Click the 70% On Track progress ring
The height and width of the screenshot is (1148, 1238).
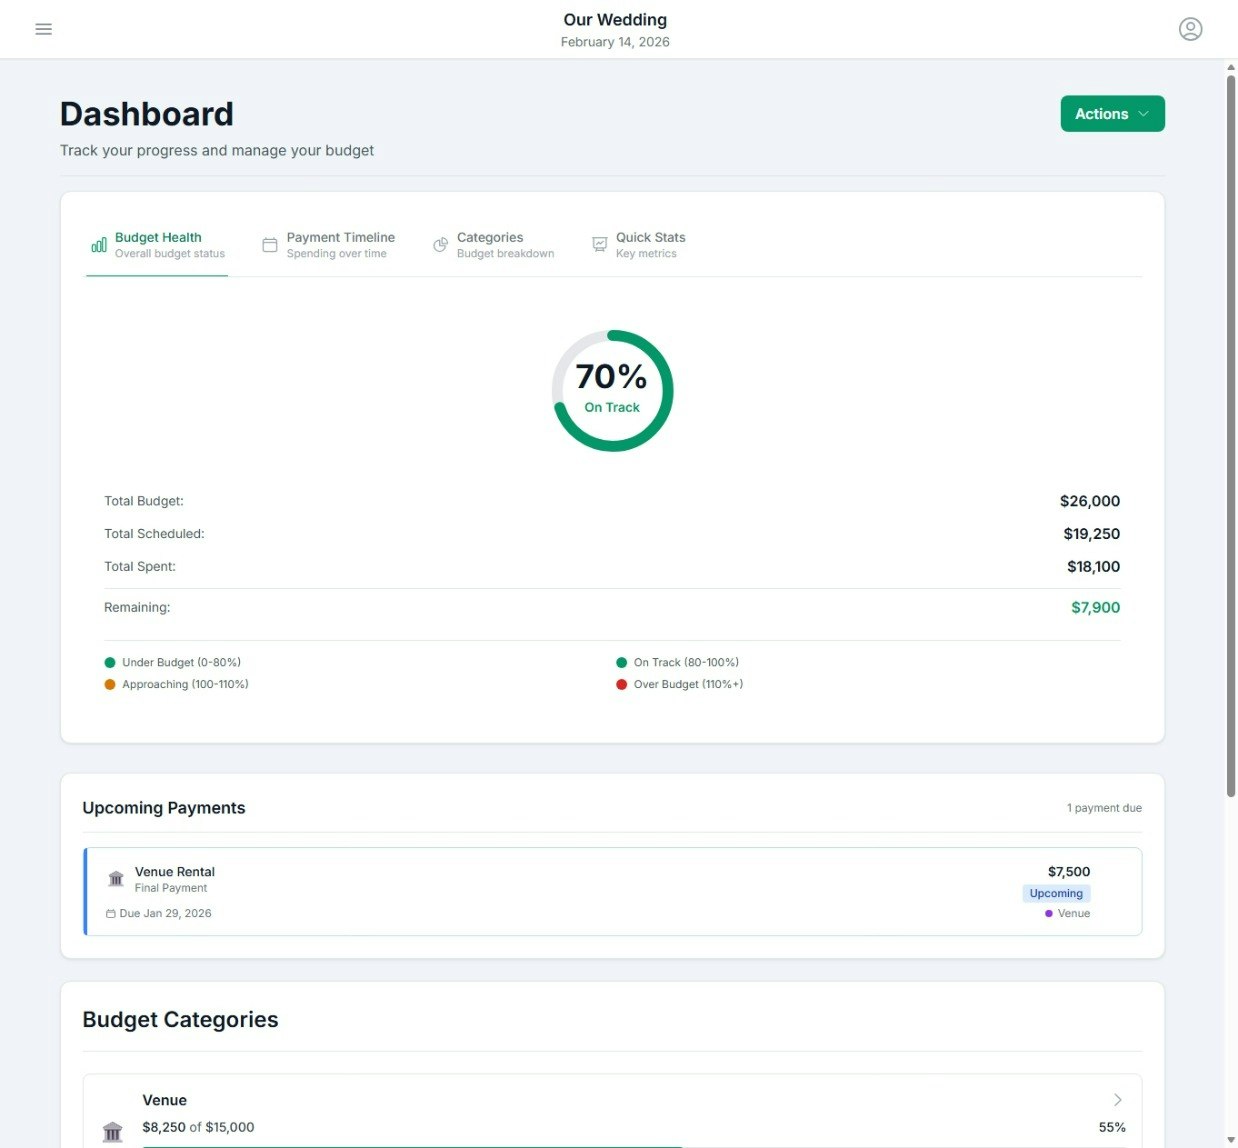pyautogui.click(x=612, y=390)
